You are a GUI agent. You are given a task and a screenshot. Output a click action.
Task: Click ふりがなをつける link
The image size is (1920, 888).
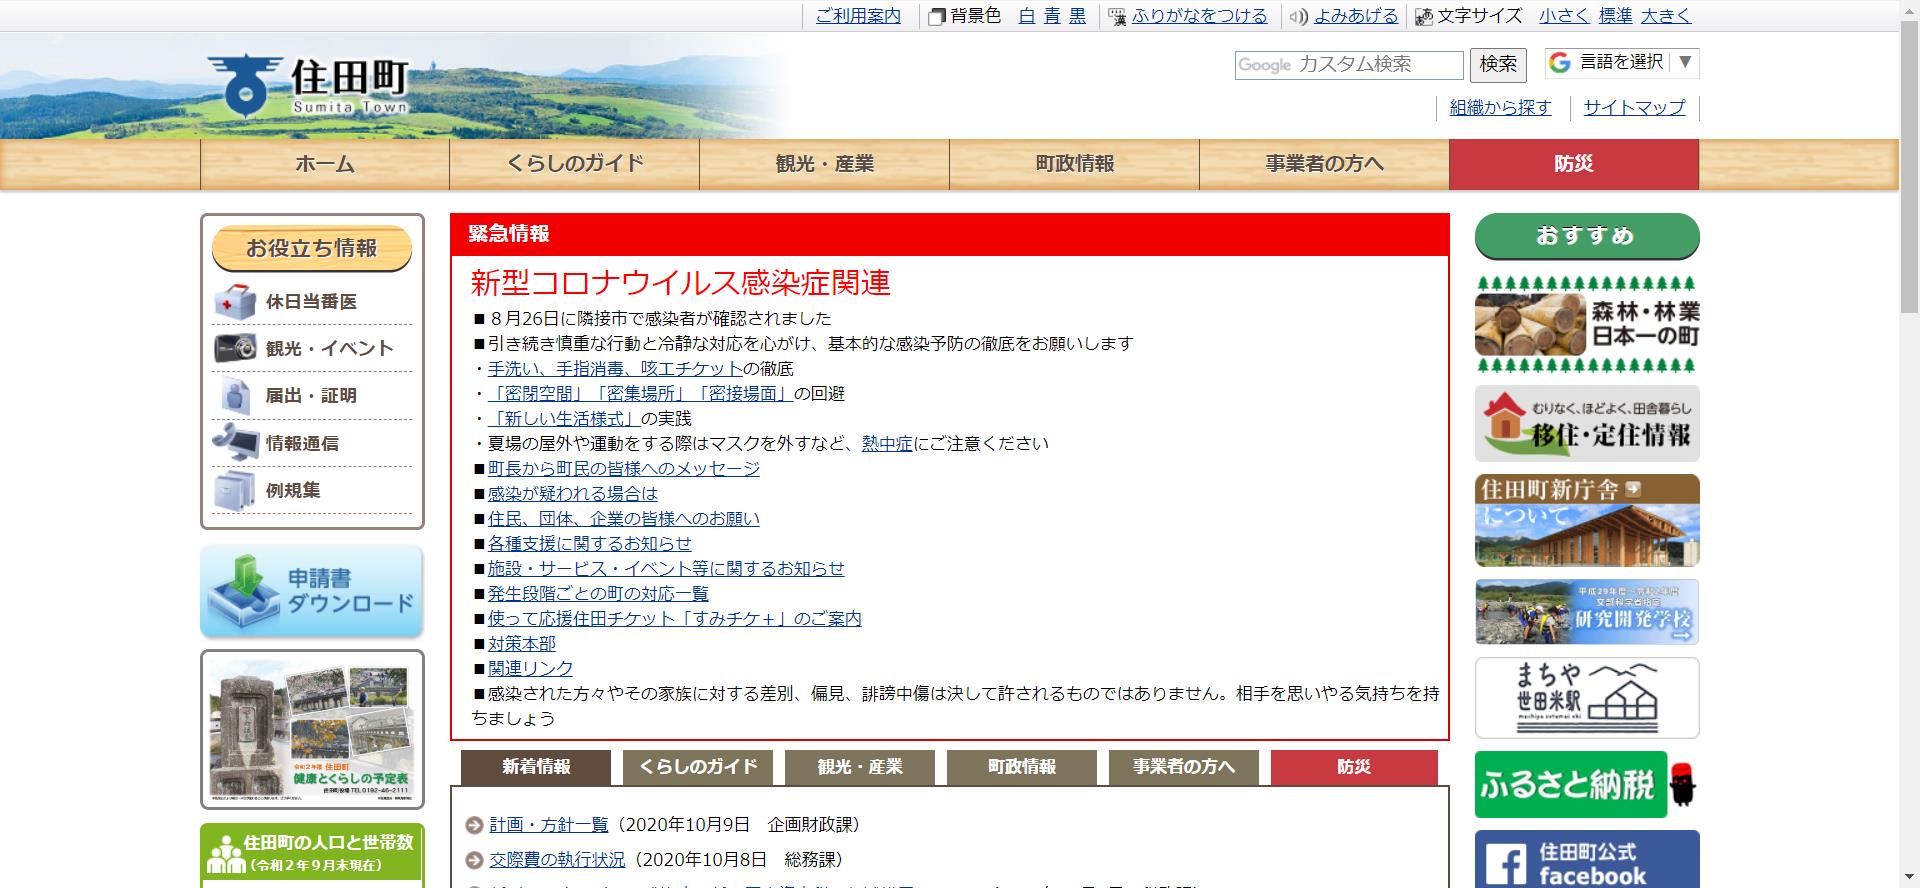coord(1200,16)
